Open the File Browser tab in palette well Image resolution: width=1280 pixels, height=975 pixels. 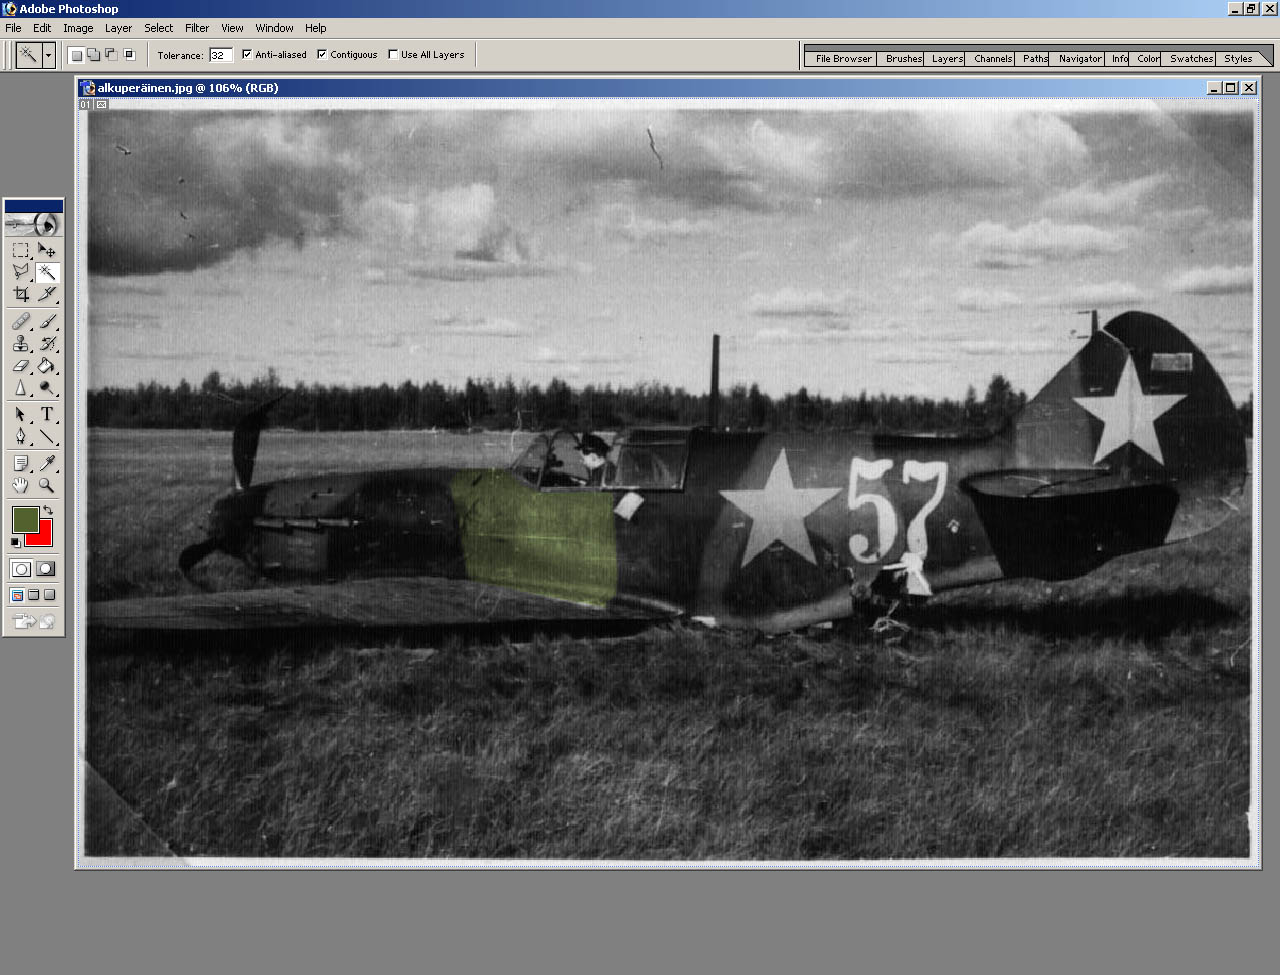843,58
